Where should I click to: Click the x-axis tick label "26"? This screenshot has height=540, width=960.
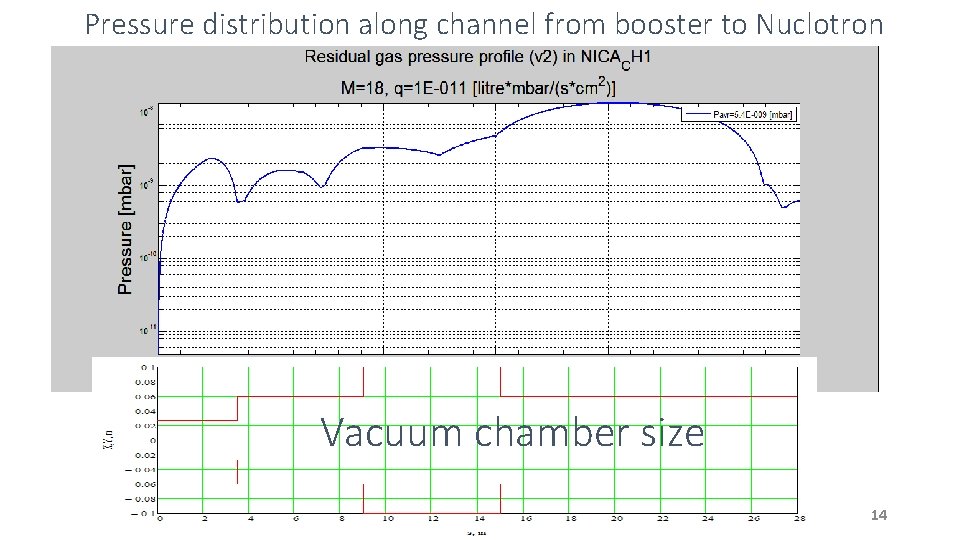click(x=754, y=519)
